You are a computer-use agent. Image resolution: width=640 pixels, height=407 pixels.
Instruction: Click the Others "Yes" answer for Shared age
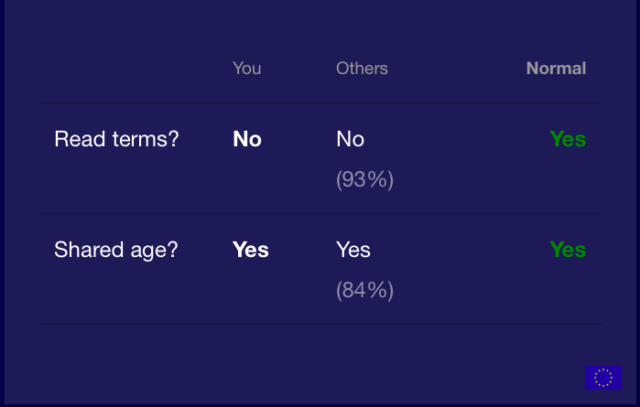point(353,249)
